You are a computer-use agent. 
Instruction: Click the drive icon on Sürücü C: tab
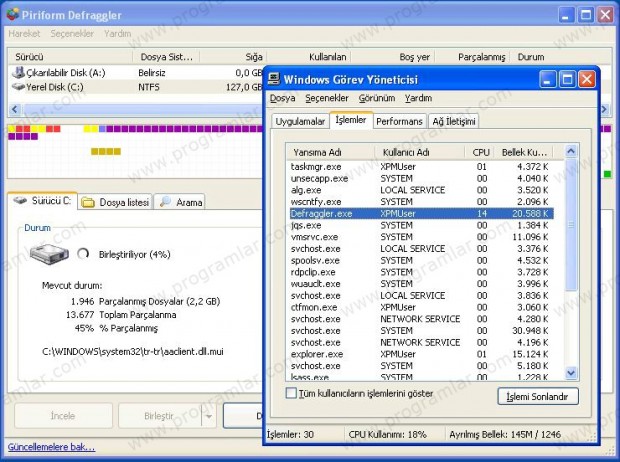(20, 201)
